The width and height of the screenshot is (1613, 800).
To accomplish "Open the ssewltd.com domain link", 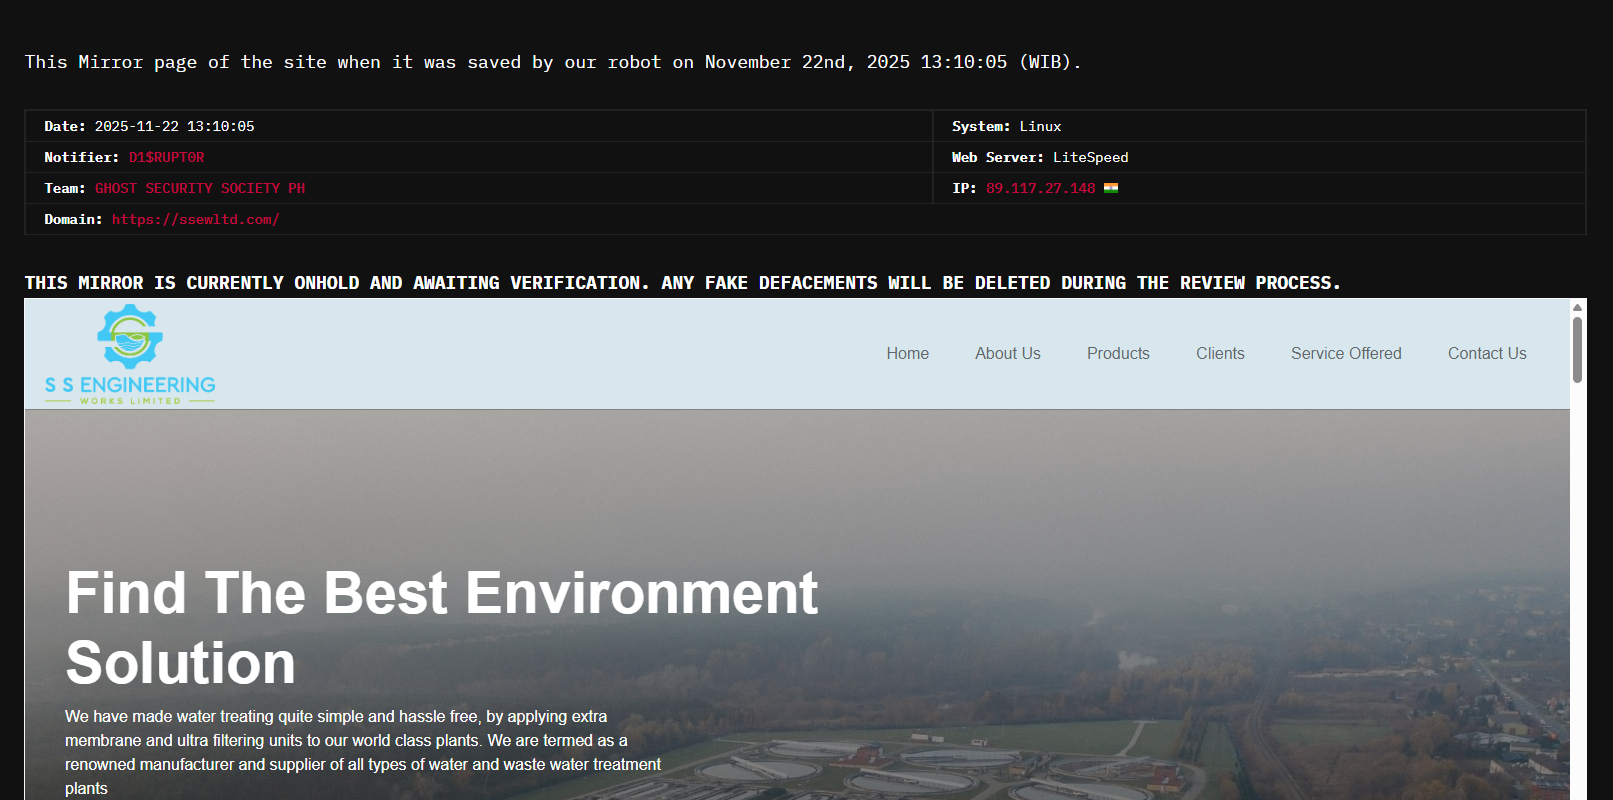I will [195, 220].
